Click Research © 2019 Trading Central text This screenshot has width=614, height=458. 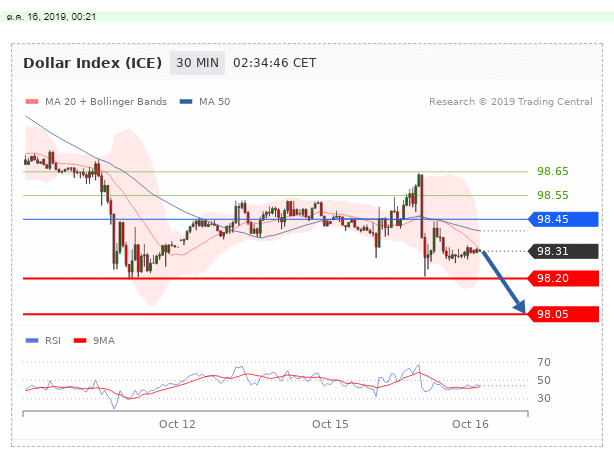(x=511, y=102)
